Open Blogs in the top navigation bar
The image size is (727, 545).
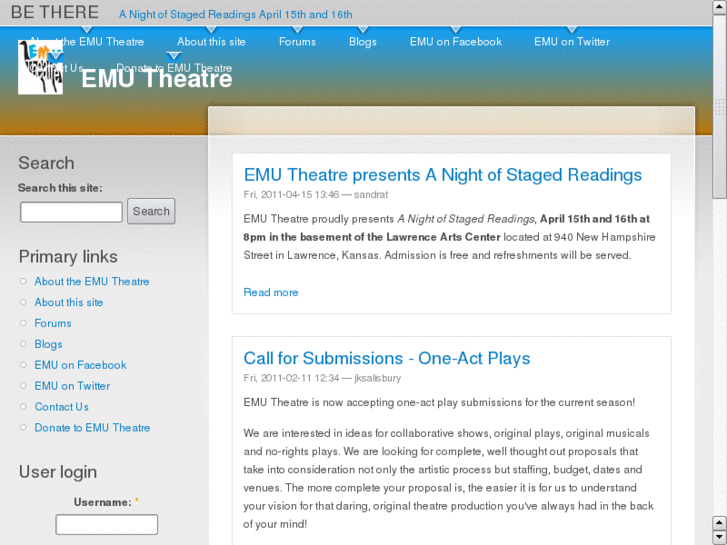(363, 42)
